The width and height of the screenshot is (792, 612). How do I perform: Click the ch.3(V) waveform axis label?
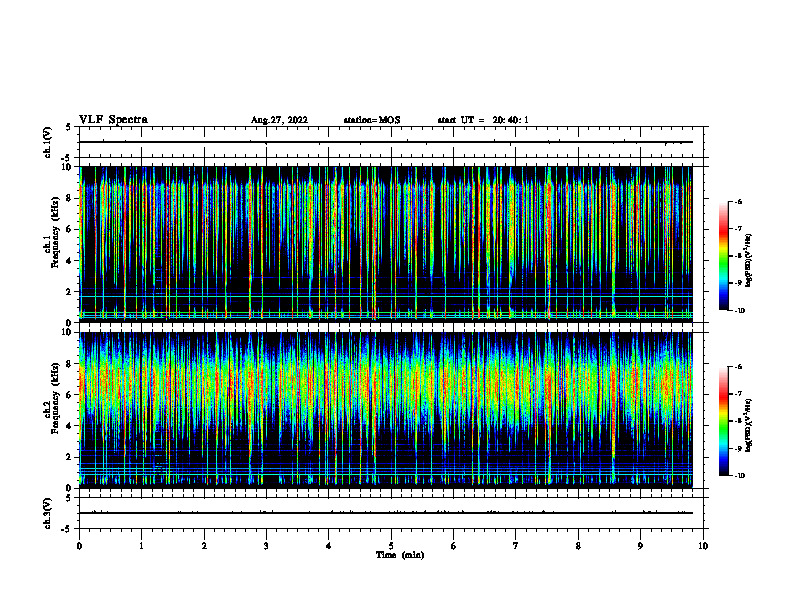pos(48,513)
